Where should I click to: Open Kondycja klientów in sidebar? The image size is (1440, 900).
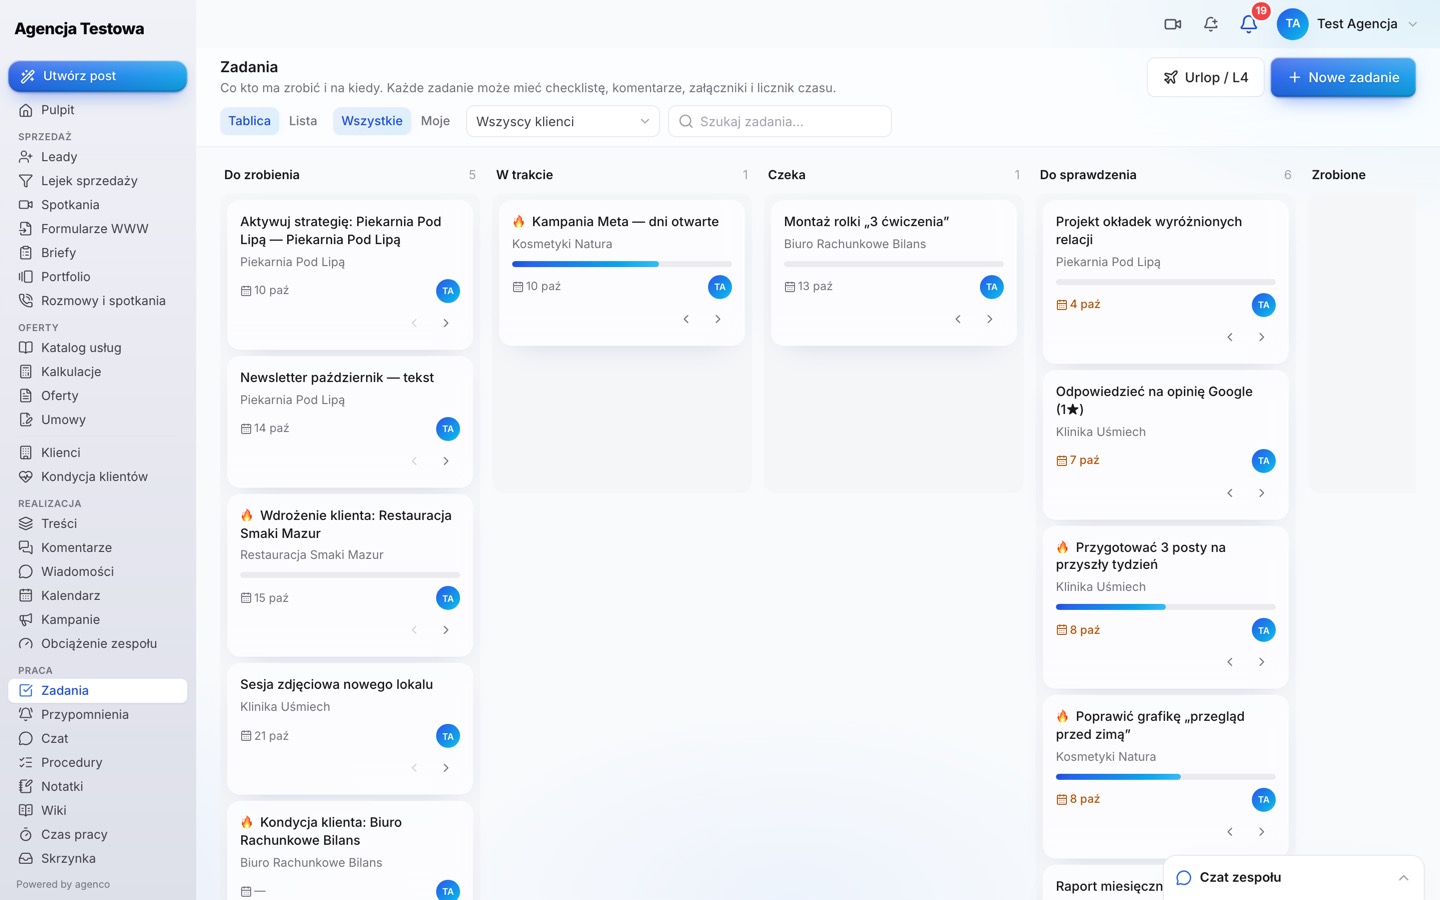tap(98, 477)
